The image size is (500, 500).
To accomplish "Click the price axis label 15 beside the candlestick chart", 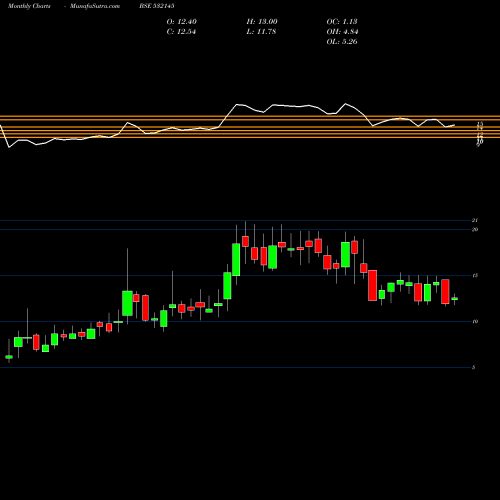I will point(475,275).
